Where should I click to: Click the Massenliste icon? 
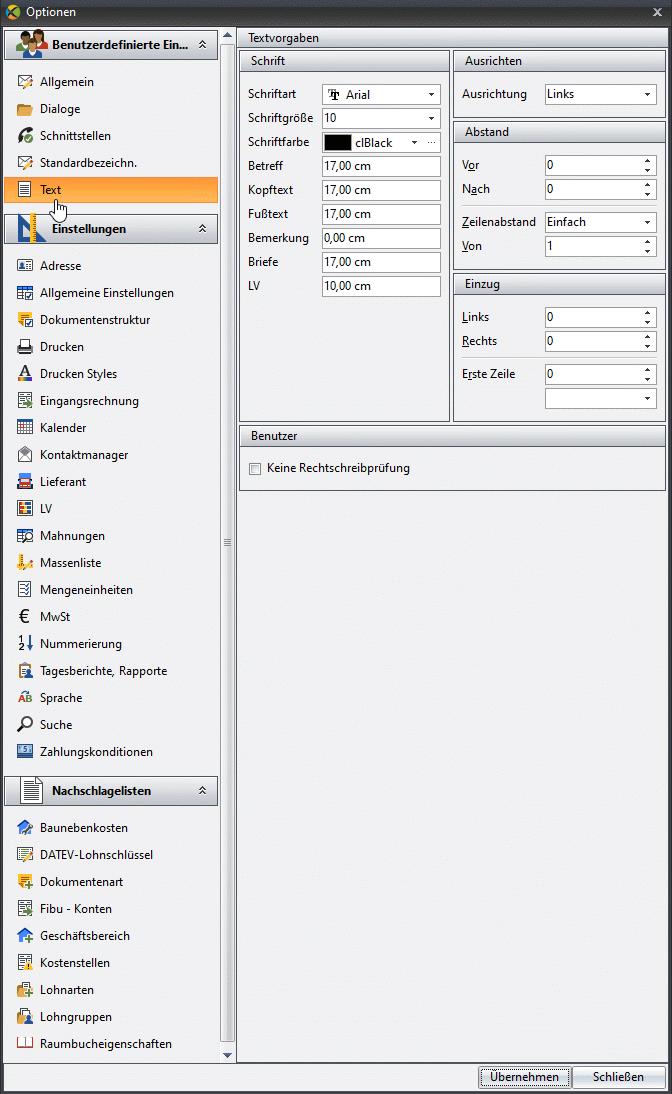click(x=25, y=562)
